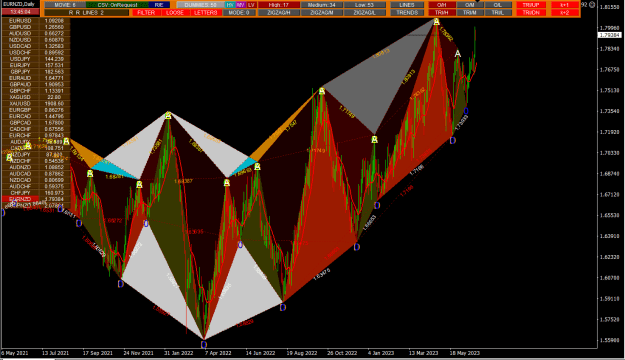Click the Low: 53 button
The image size is (625, 360).
tap(364, 5)
